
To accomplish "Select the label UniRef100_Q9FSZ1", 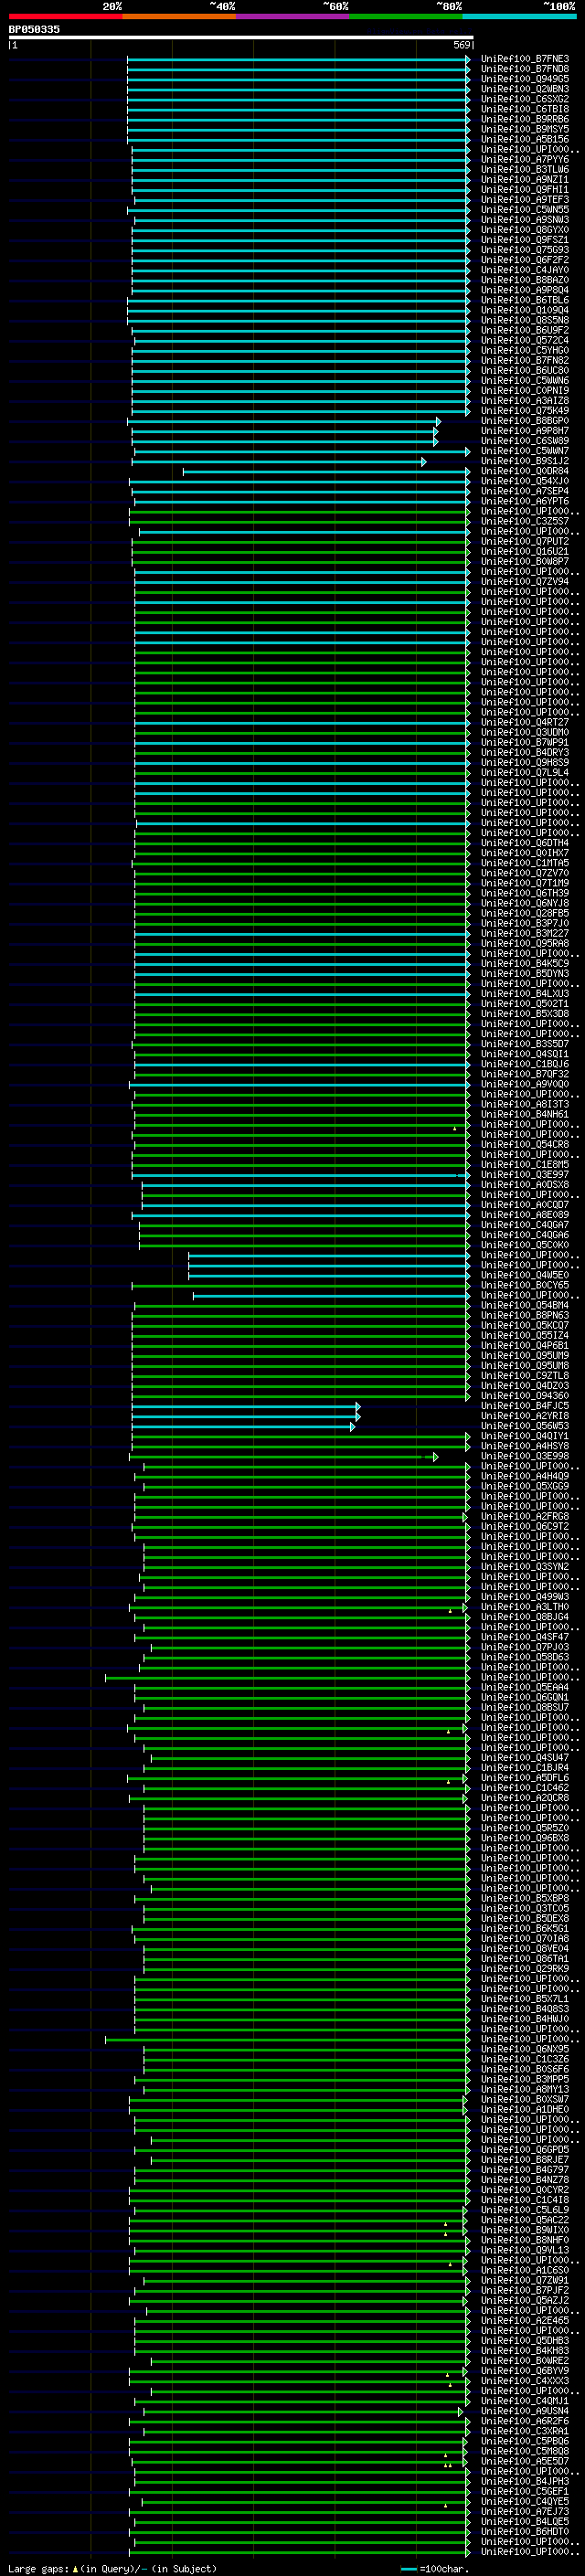I will pyautogui.click(x=525, y=240).
